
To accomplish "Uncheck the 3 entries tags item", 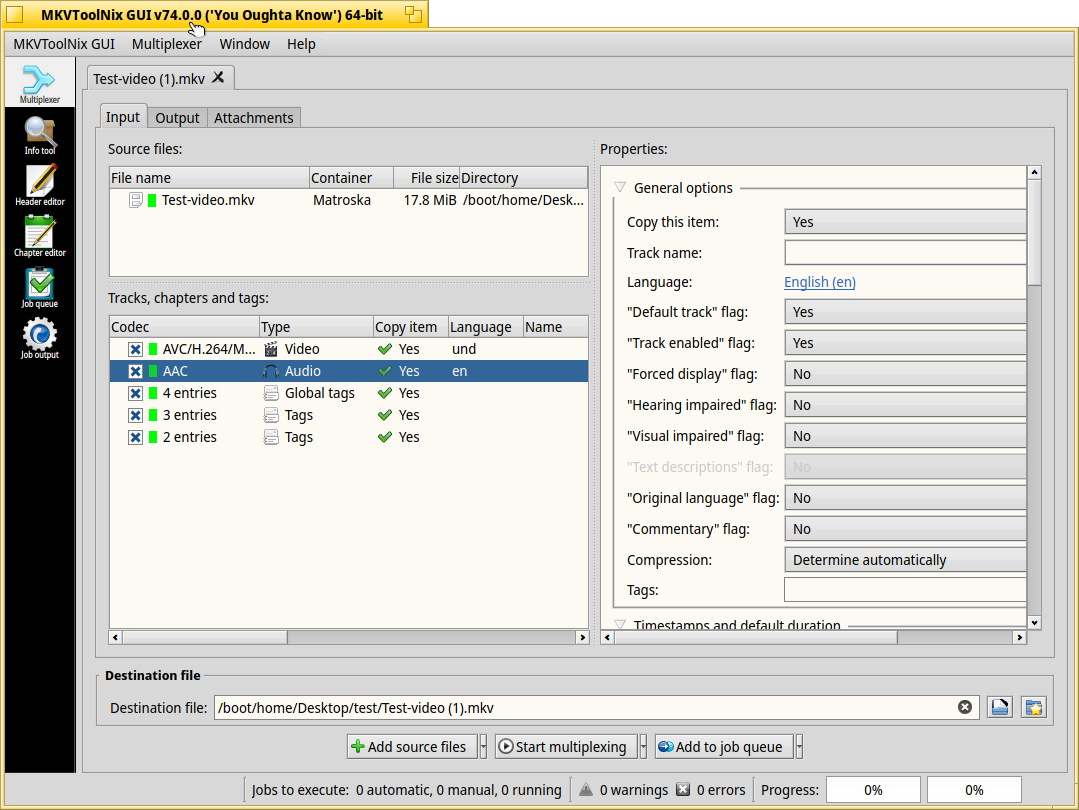I will pos(135,415).
